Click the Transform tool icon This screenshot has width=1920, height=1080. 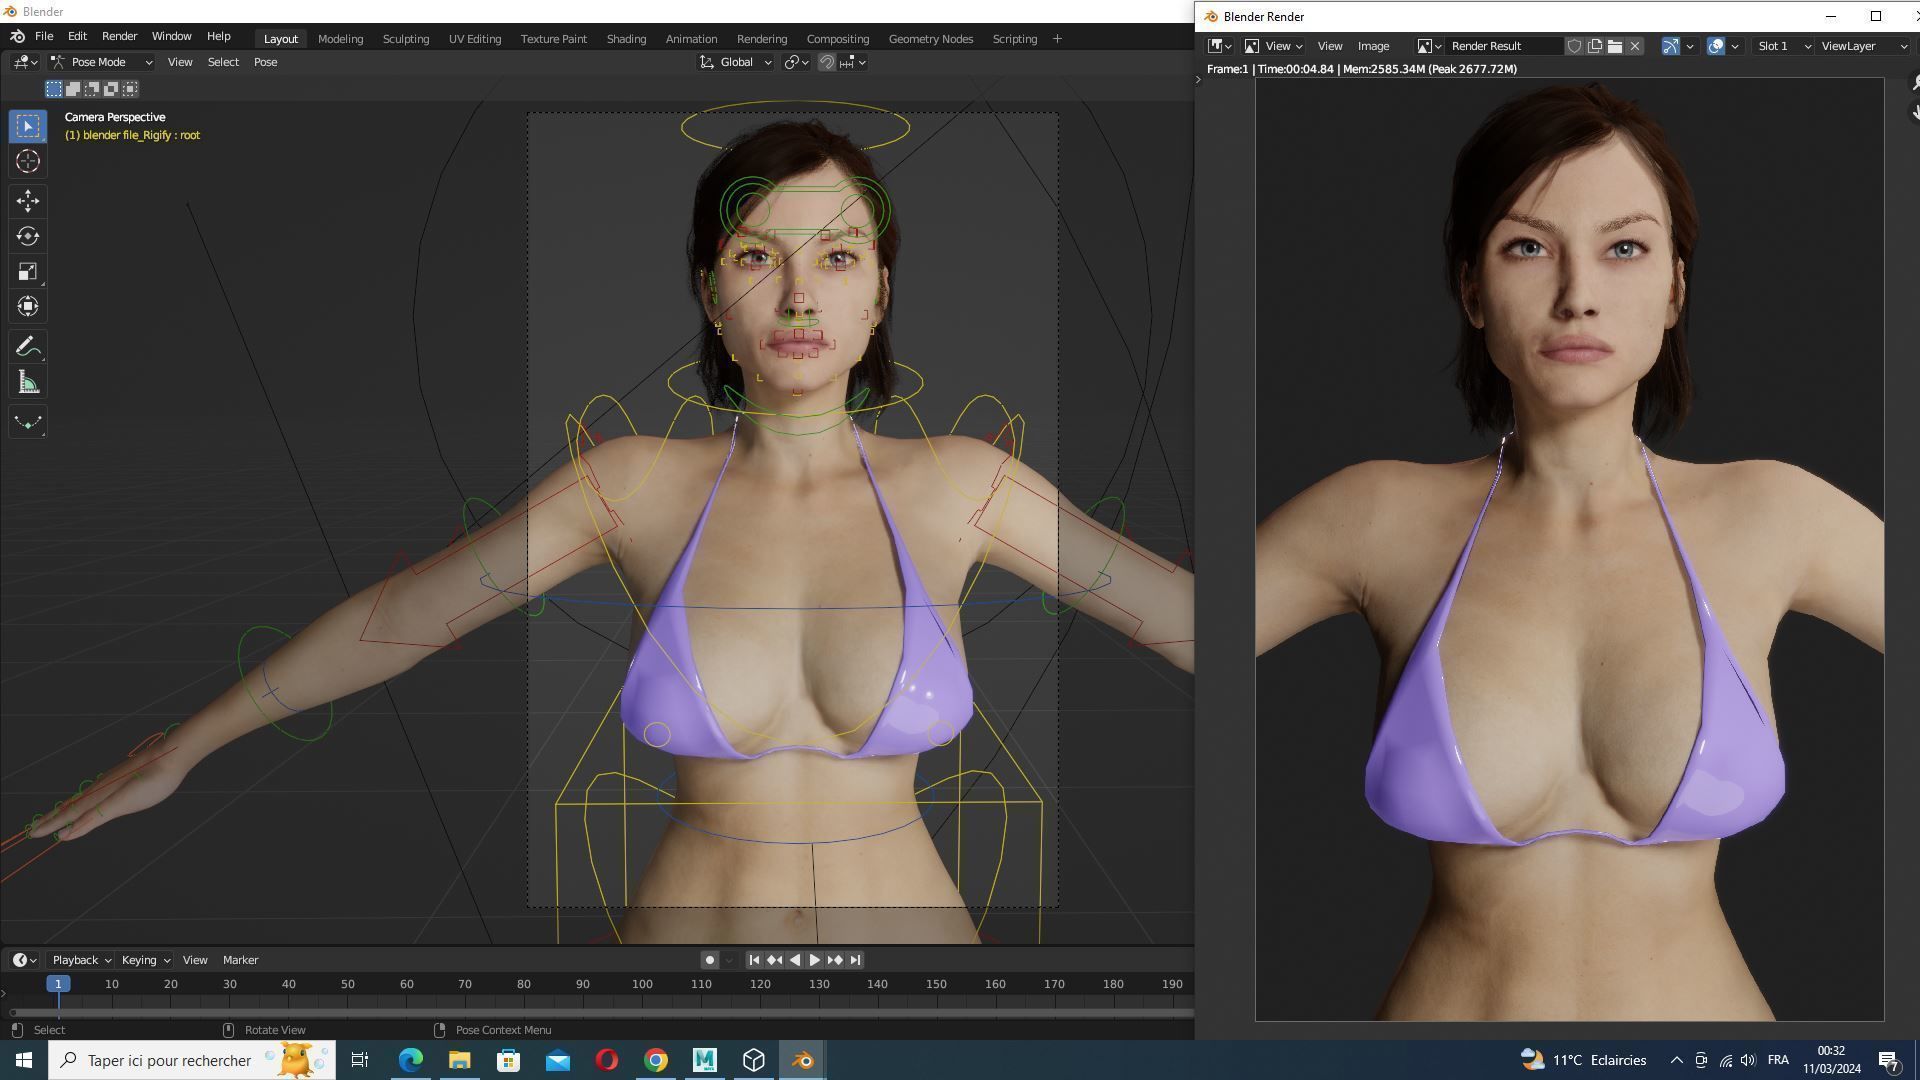point(27,307)
